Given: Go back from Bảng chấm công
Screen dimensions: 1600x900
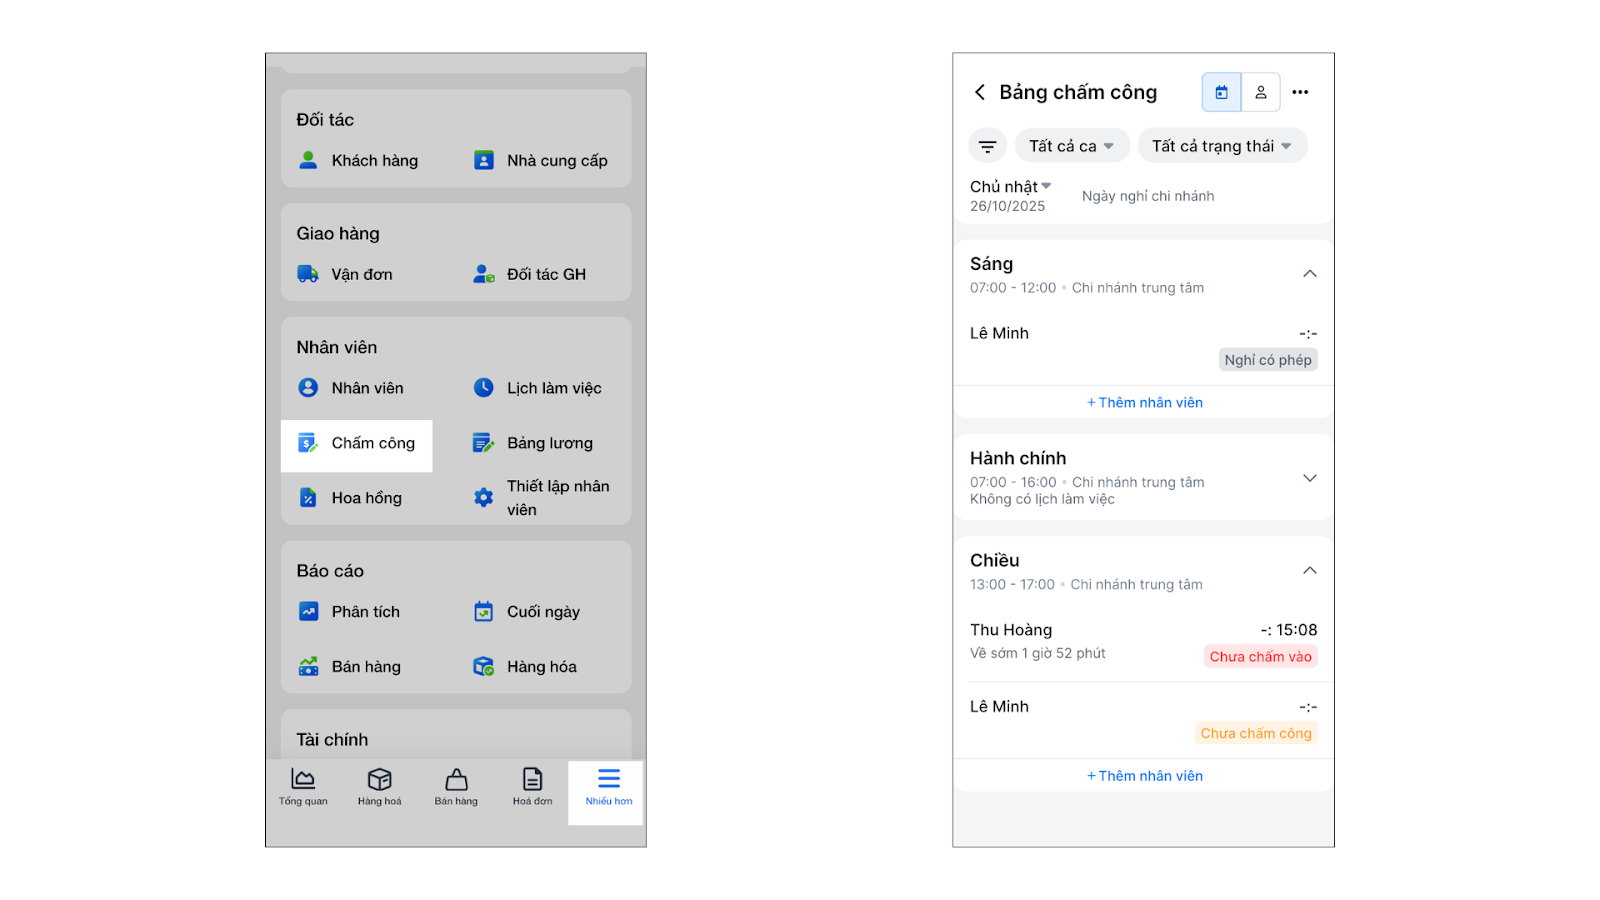Looking at the screenshot, I should (x=980, y=92).
